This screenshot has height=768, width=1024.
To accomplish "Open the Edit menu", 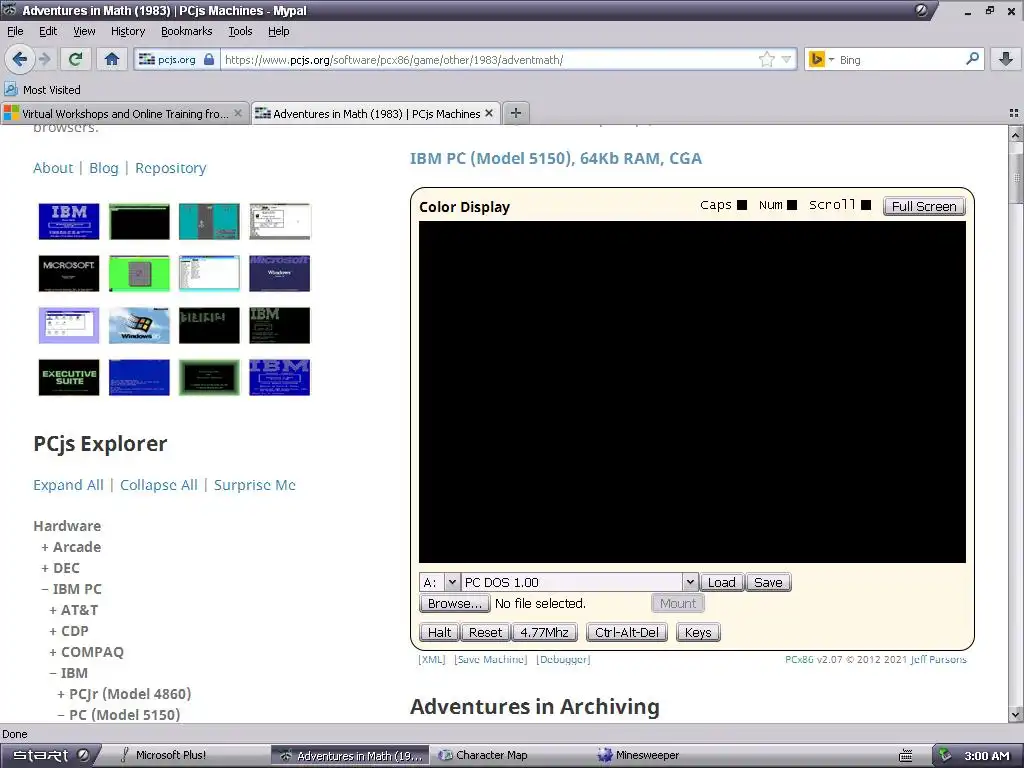I will 48,31.
